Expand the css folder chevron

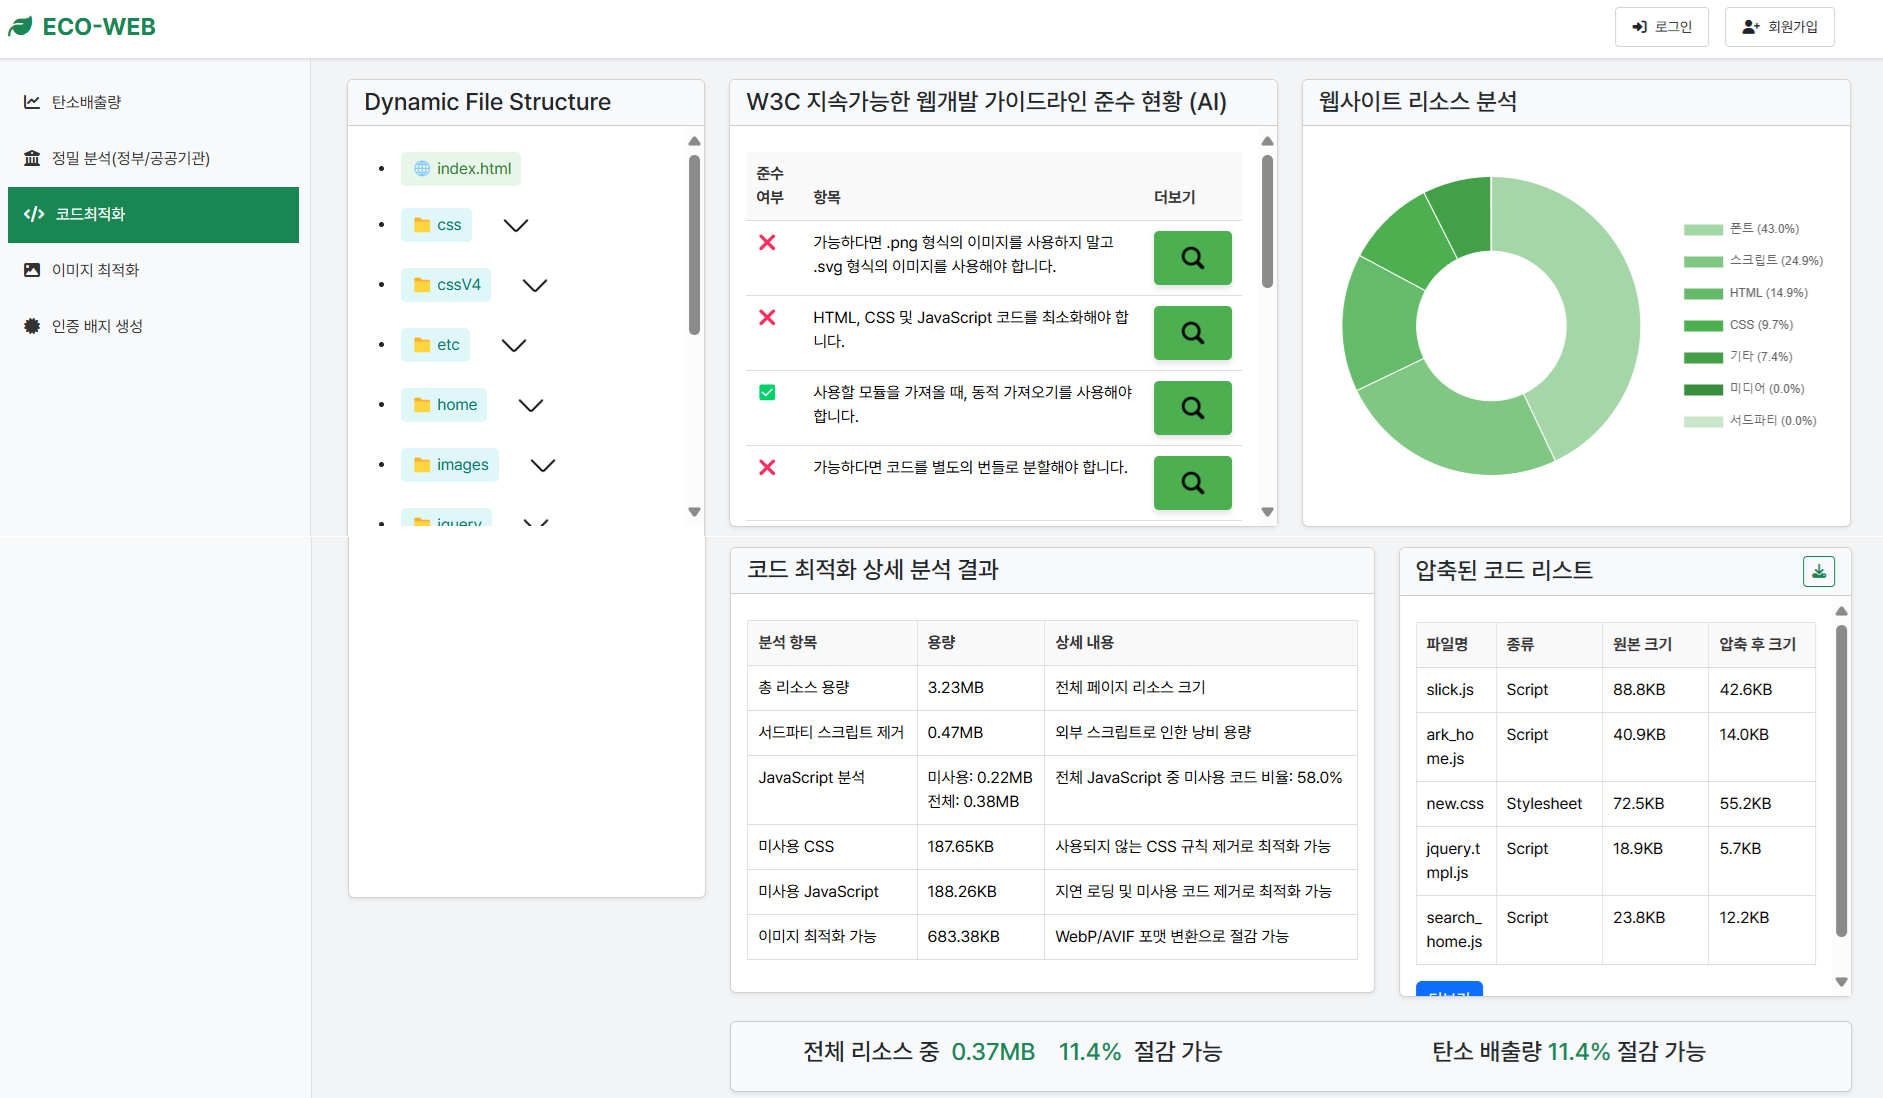(516, 226)
